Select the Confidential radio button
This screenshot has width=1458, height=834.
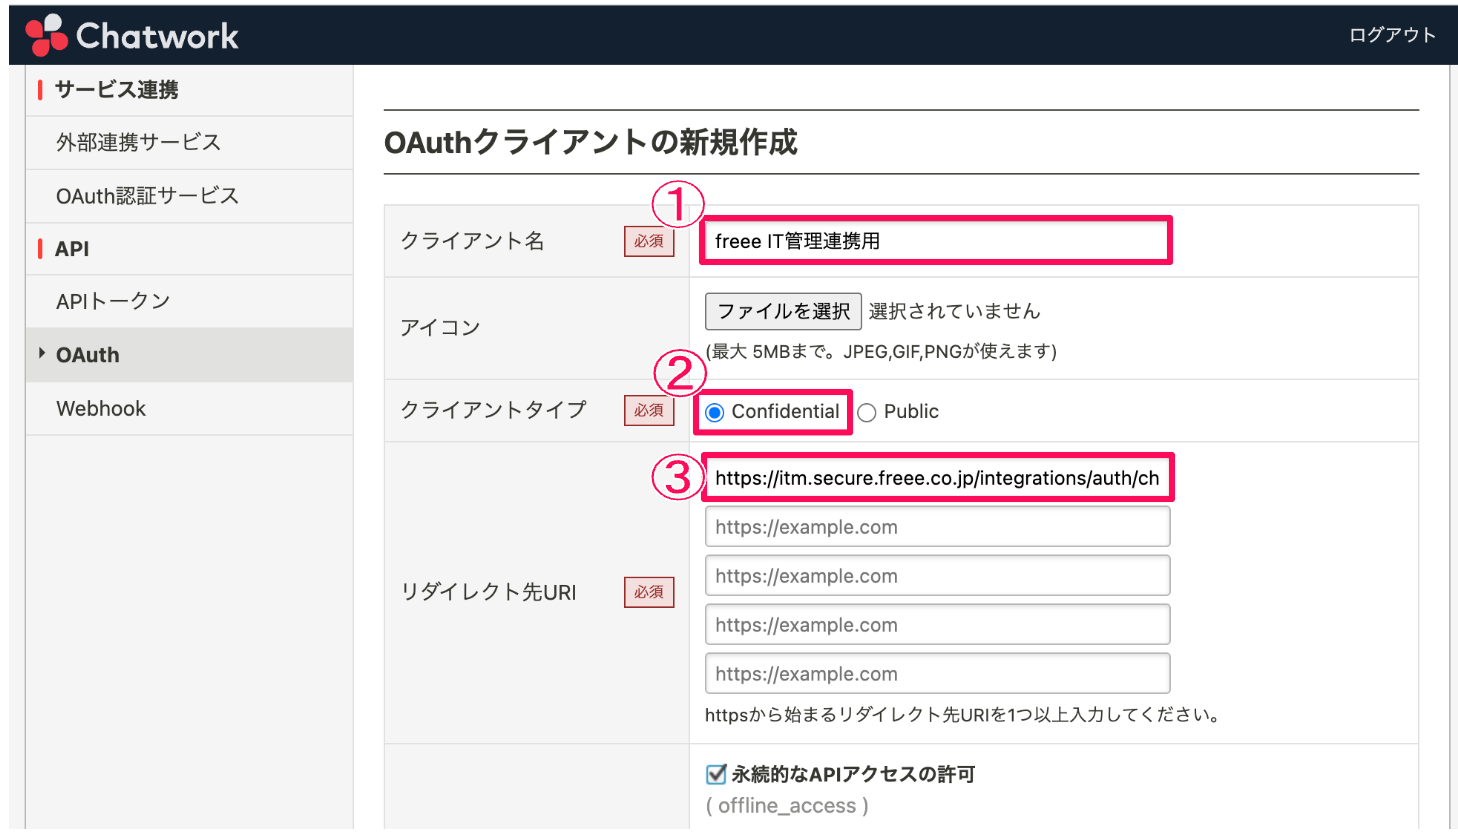coord(715,412)
